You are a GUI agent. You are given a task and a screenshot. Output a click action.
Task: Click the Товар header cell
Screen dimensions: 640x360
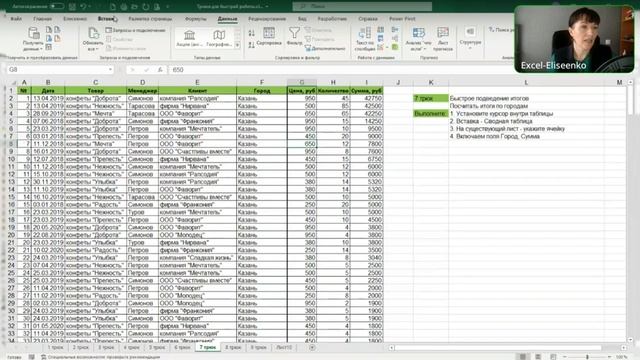[x=96, y=91]
